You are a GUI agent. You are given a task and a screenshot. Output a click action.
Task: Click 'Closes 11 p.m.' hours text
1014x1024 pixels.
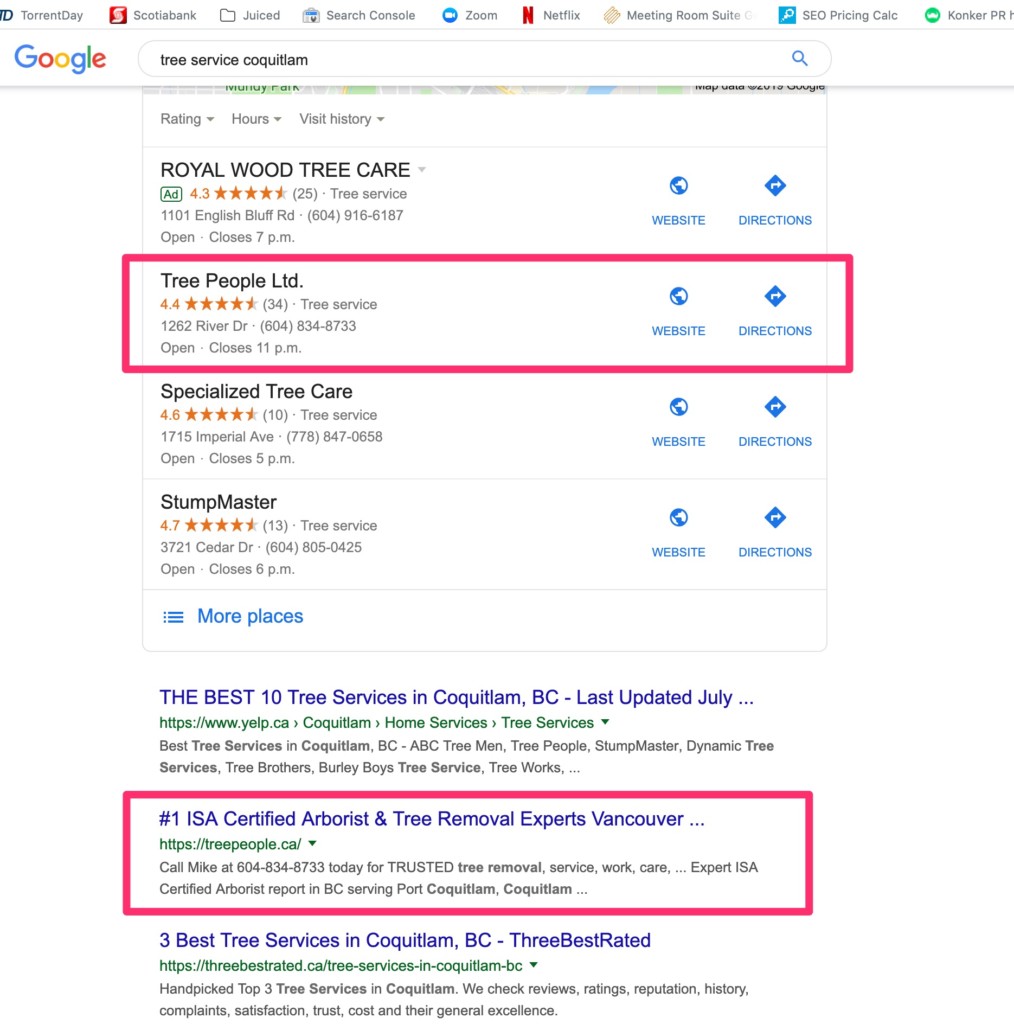coord(255,347)
